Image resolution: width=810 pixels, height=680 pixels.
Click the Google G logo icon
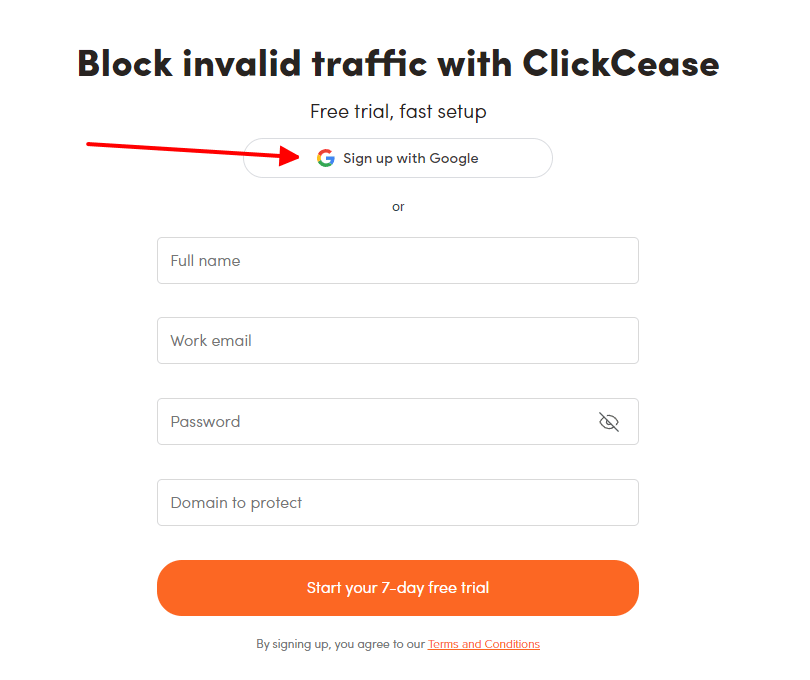coord(326,158)
